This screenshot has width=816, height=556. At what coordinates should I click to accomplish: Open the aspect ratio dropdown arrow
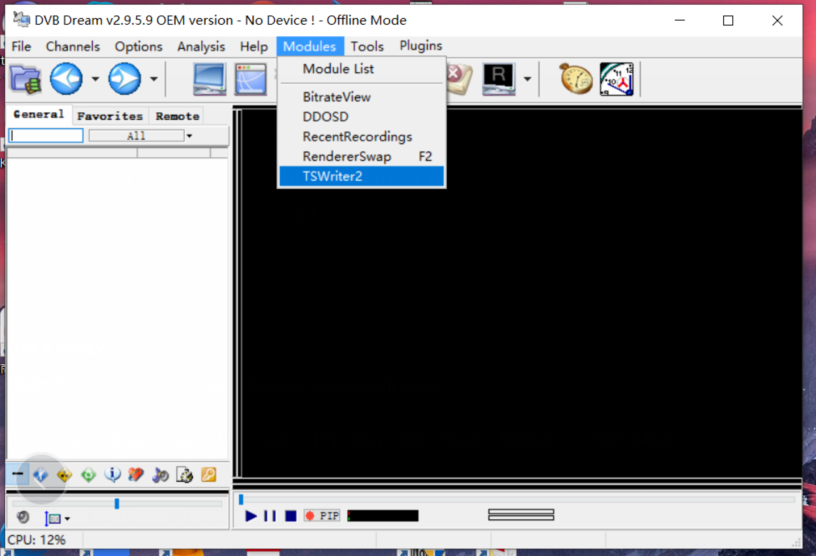click(x=67, y=519)
